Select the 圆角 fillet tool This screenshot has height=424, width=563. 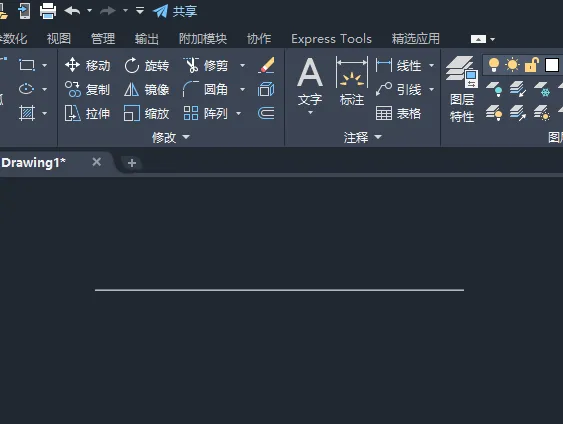point(206,89)
